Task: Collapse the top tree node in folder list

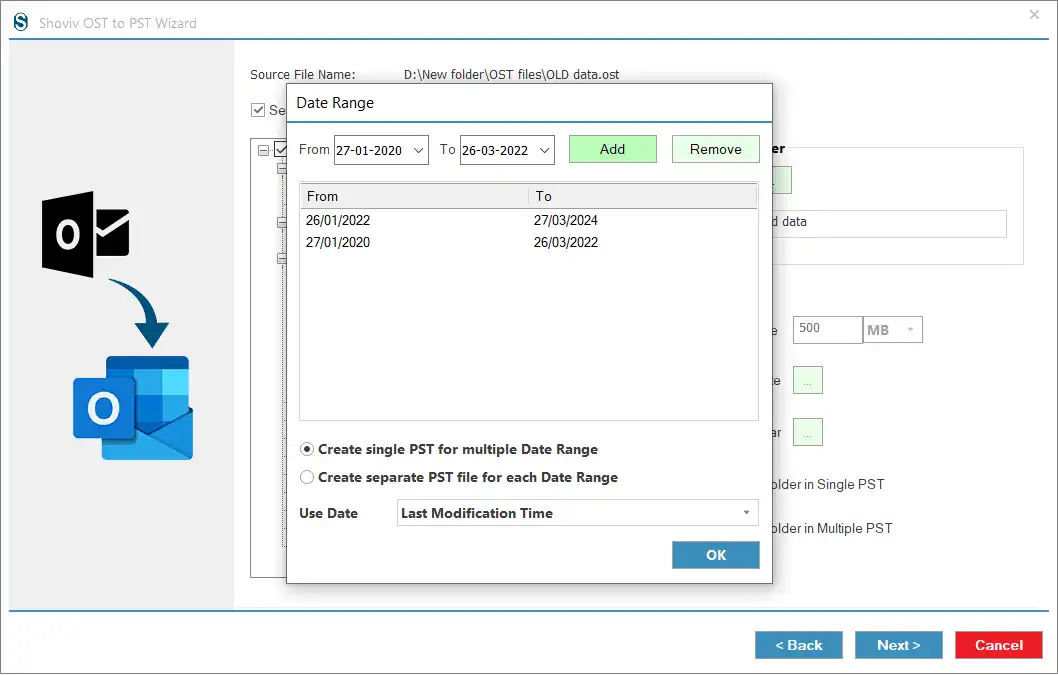Action: point(264,150)
